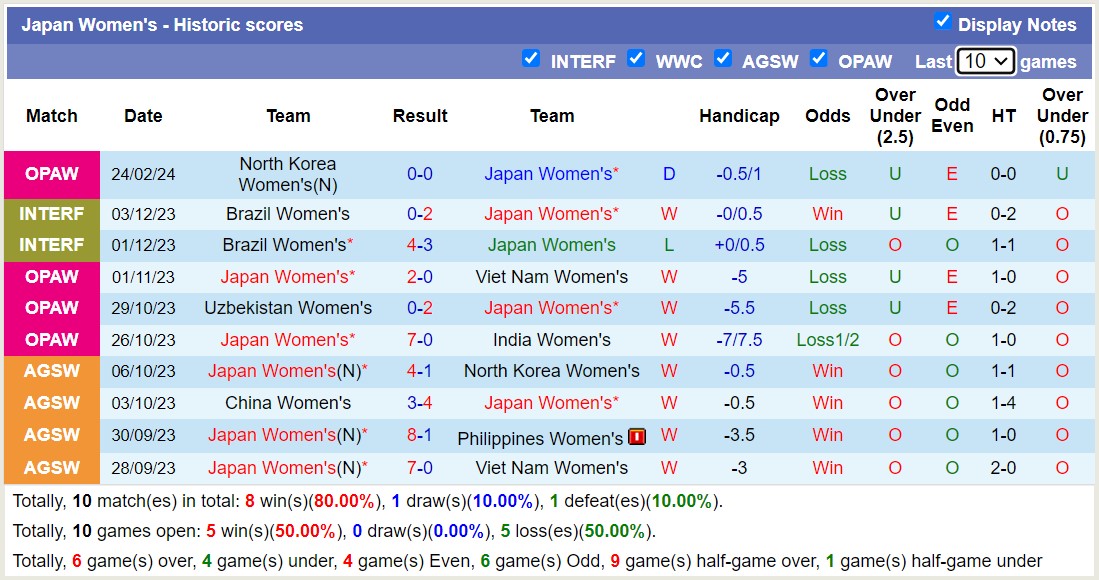The height and width of the screenshot is (580, 1099).
Task: Open China Women's team page
Action: [x=288, y=403]
